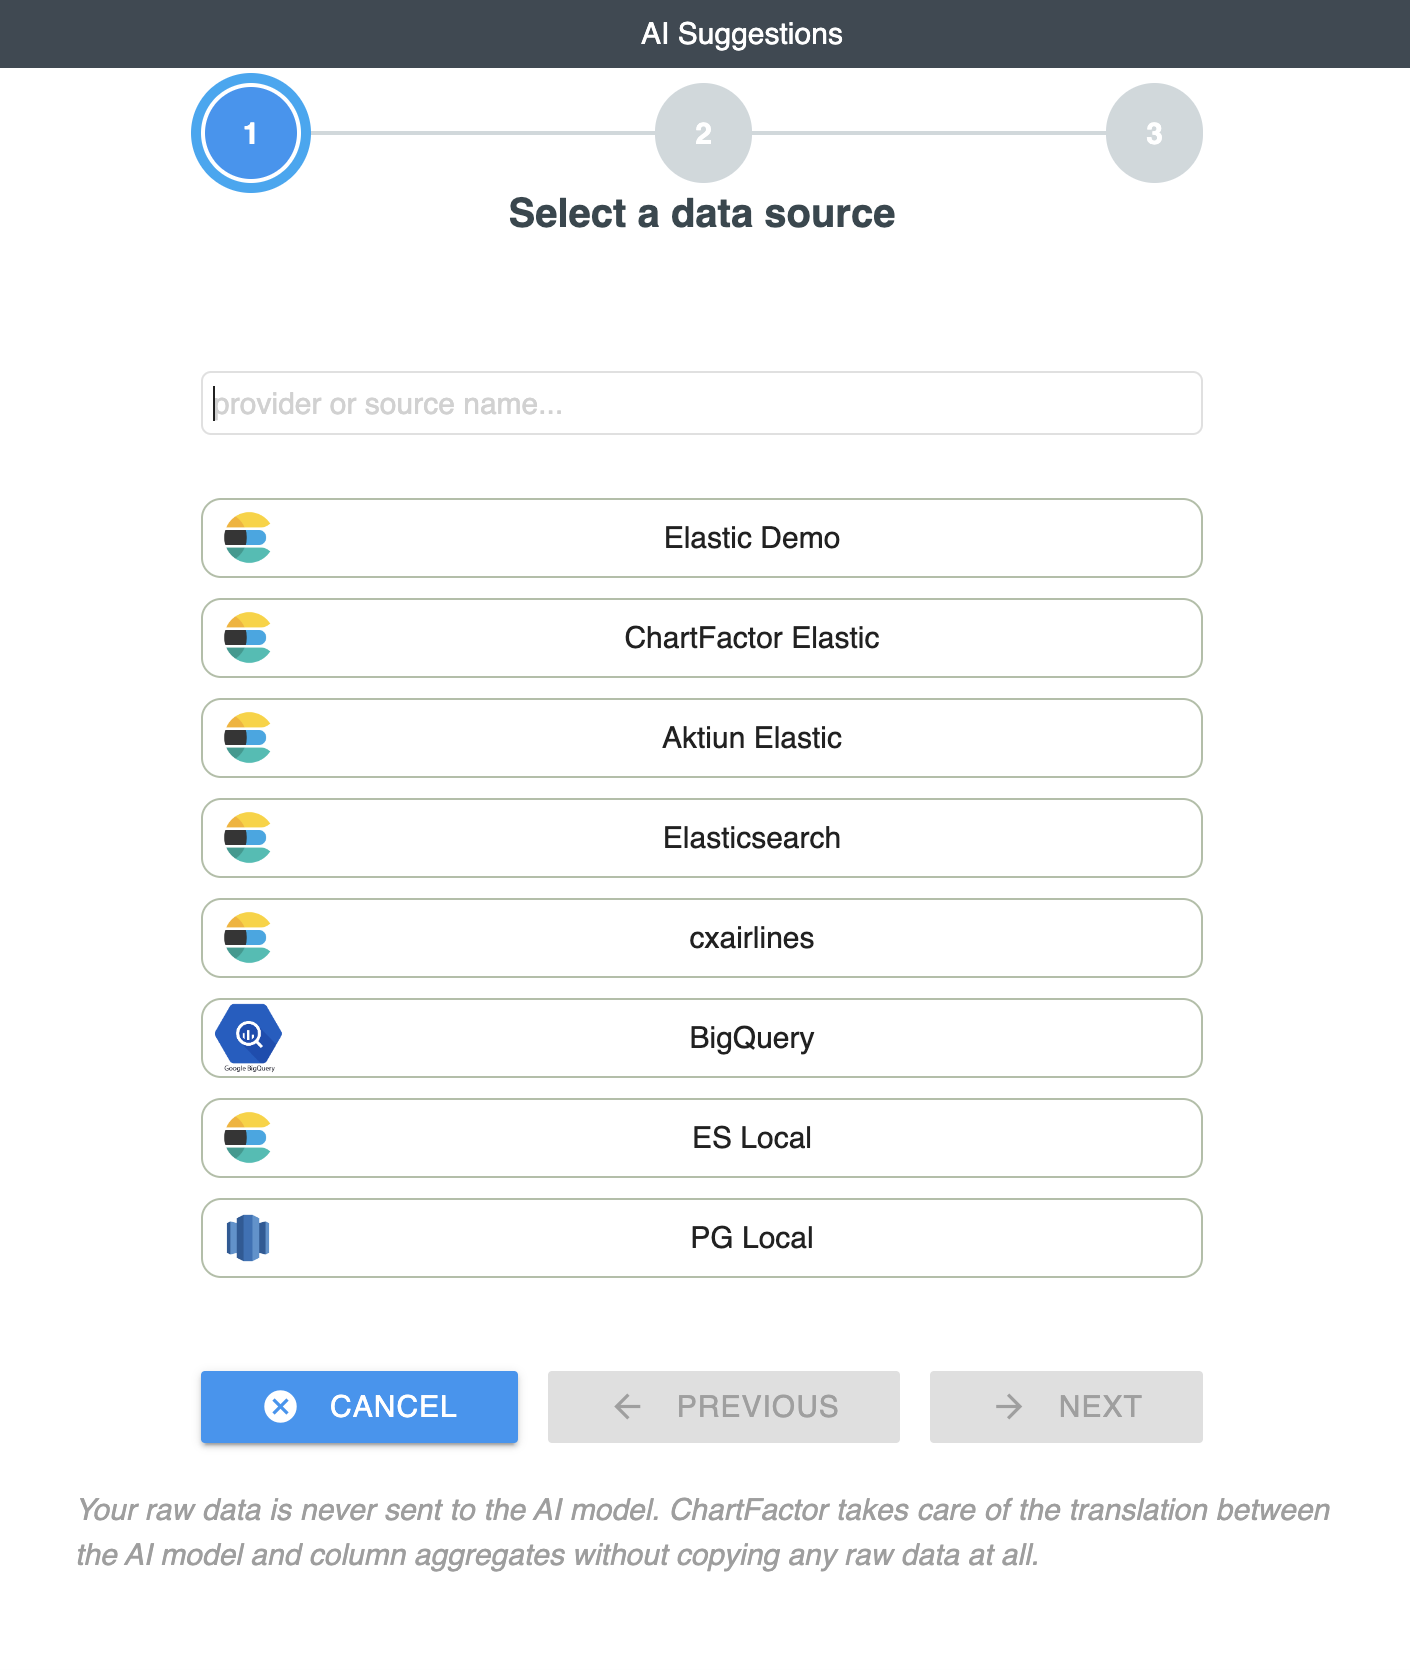The width and height of the screenshot is (1410, 1670).
Task: Go to wizard step 1 circle
Action: click(251, 133)
